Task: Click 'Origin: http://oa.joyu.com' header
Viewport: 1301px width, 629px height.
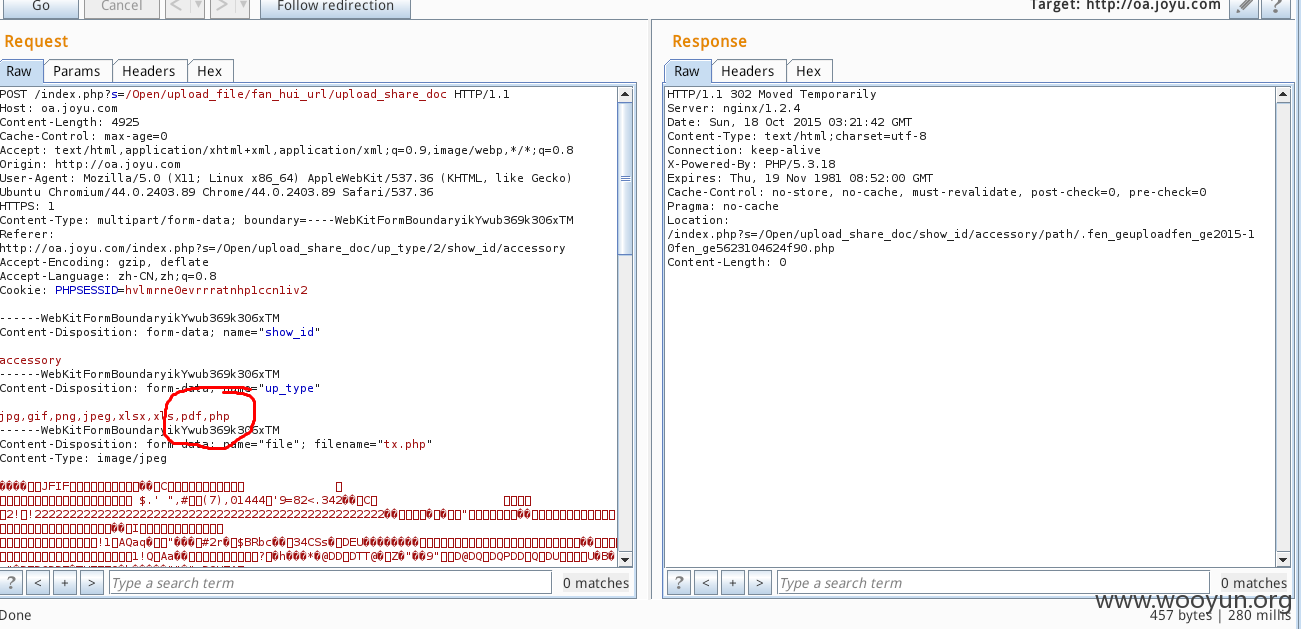Action: (x=90, y=164)
